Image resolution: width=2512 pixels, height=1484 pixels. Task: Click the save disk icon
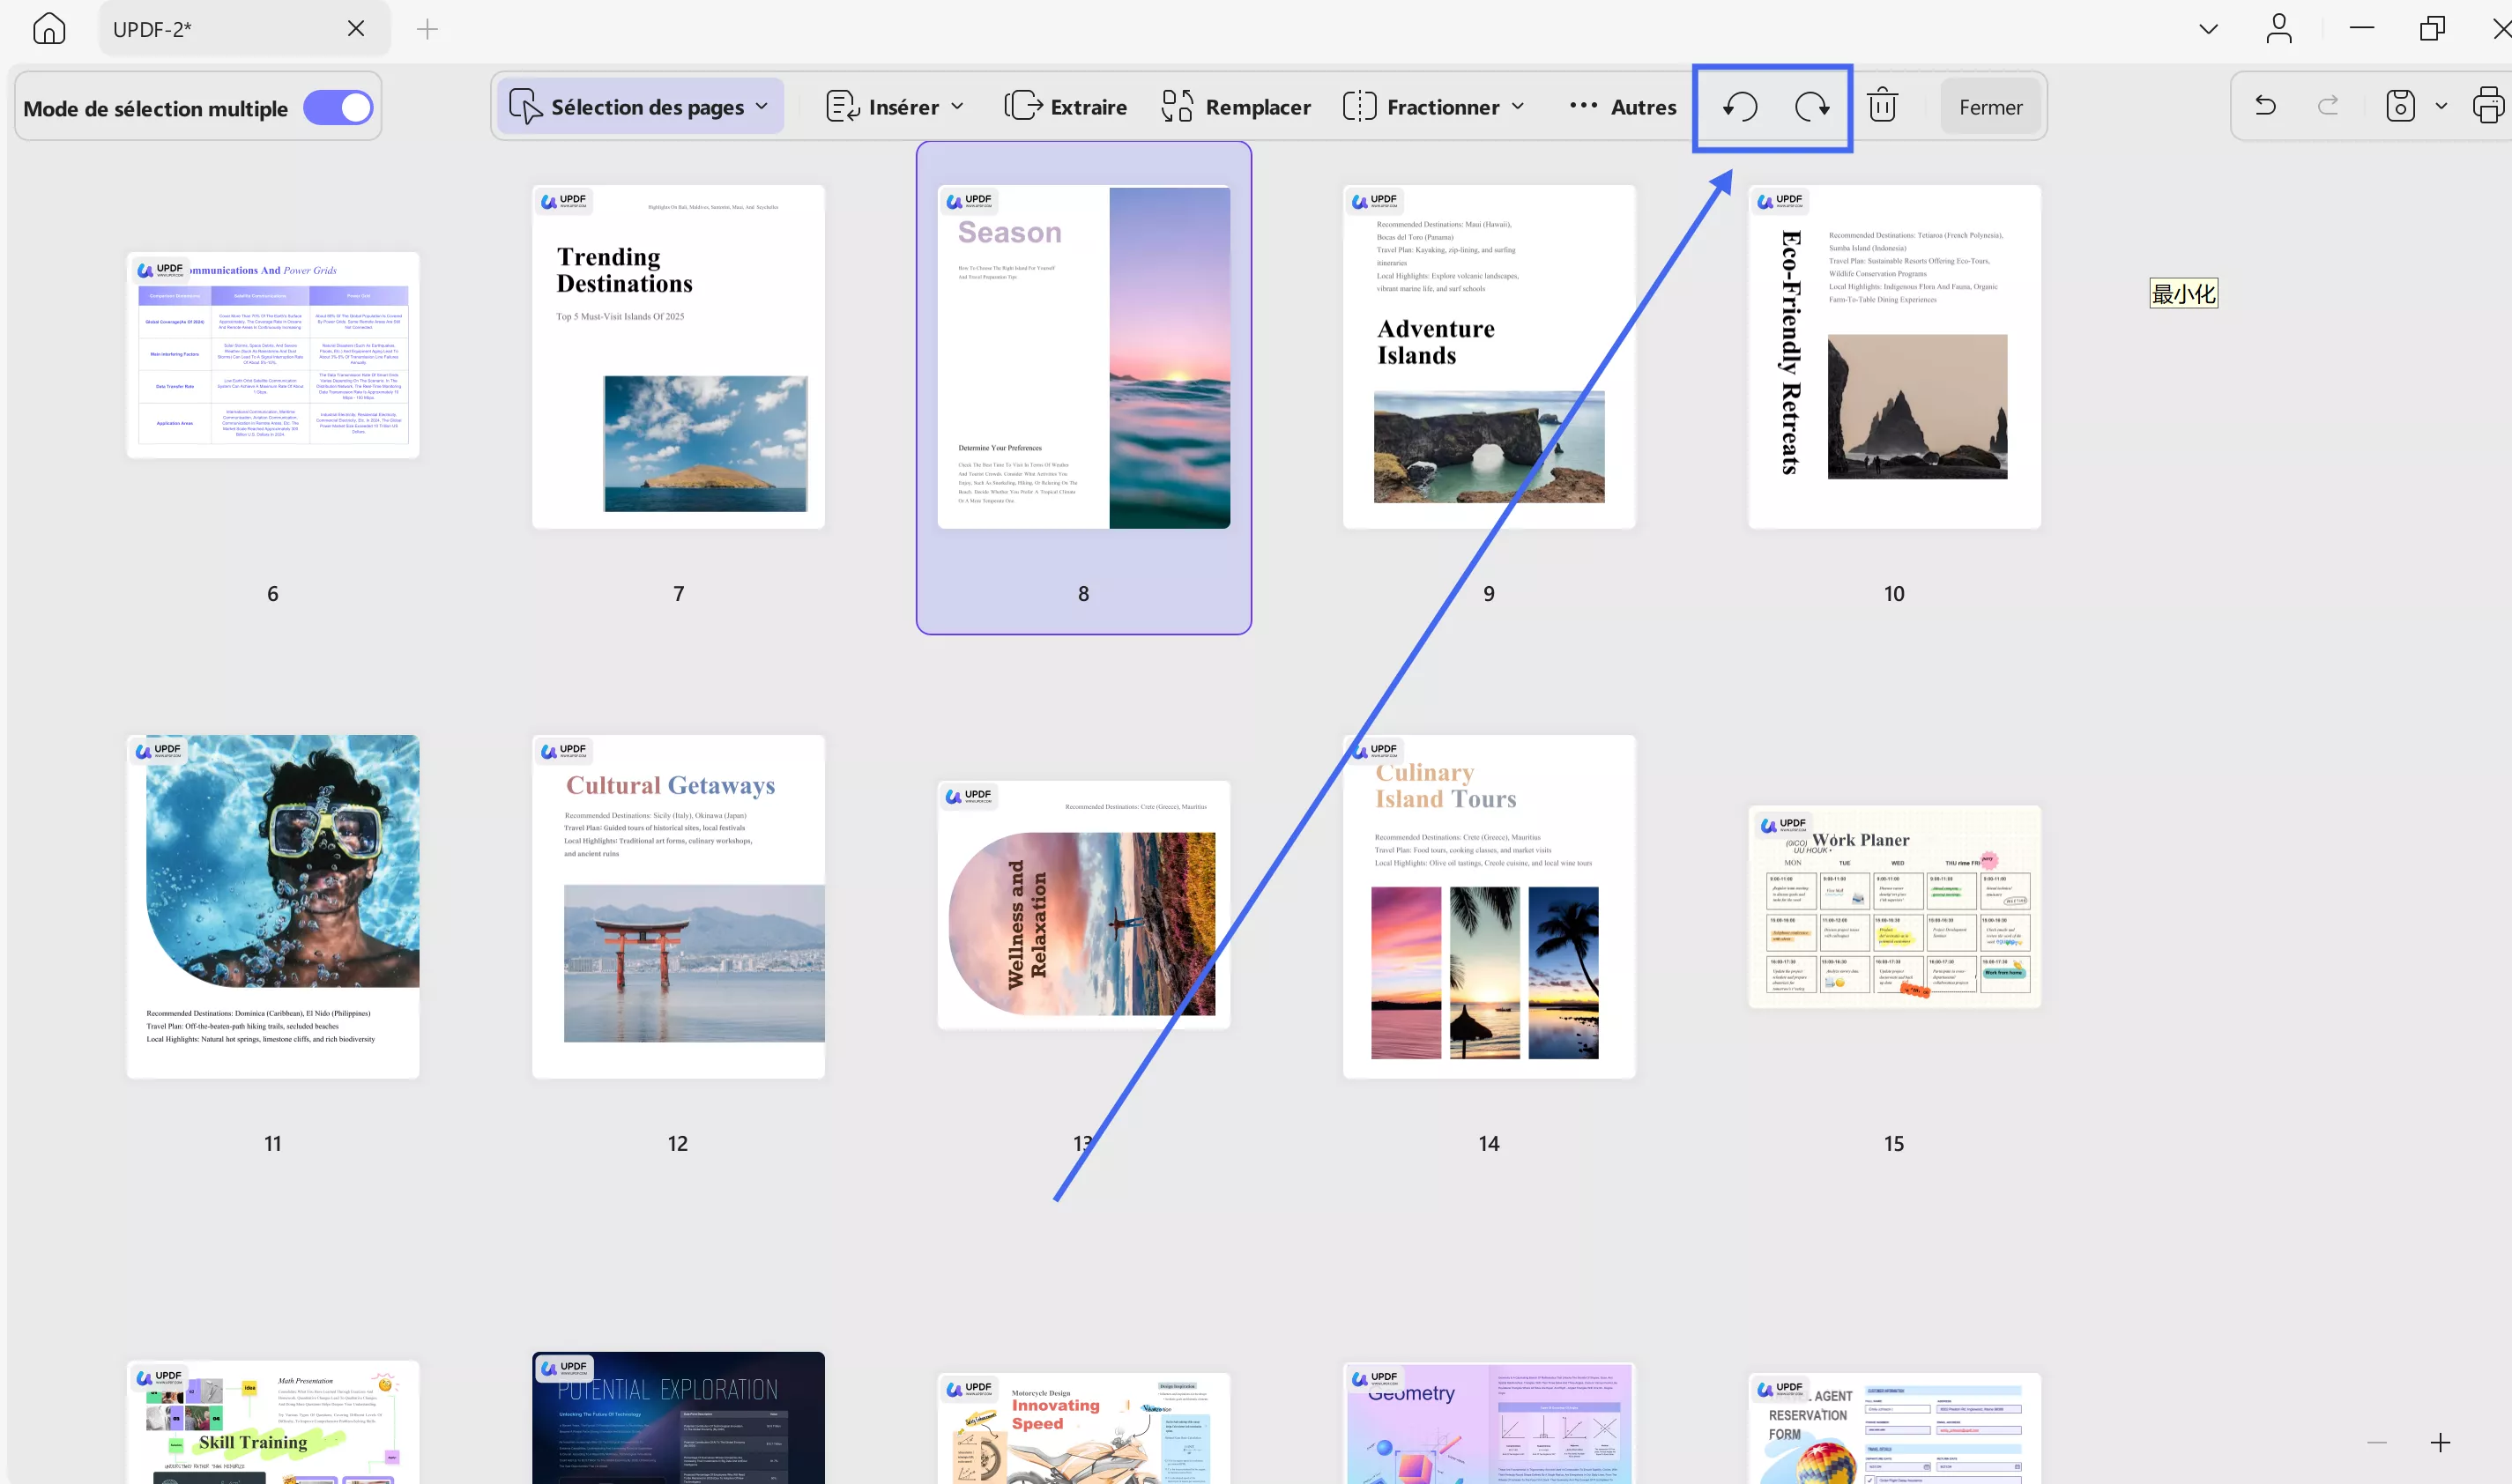pos(2400,106)
